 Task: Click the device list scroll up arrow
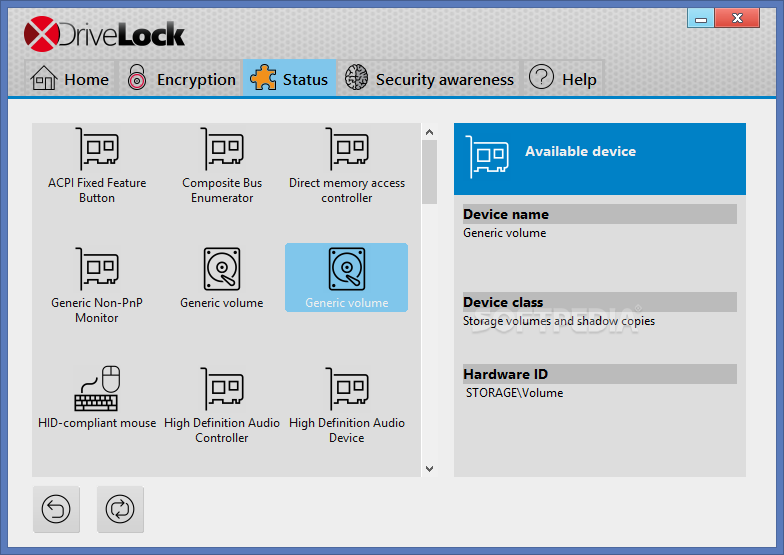point(429,132)
